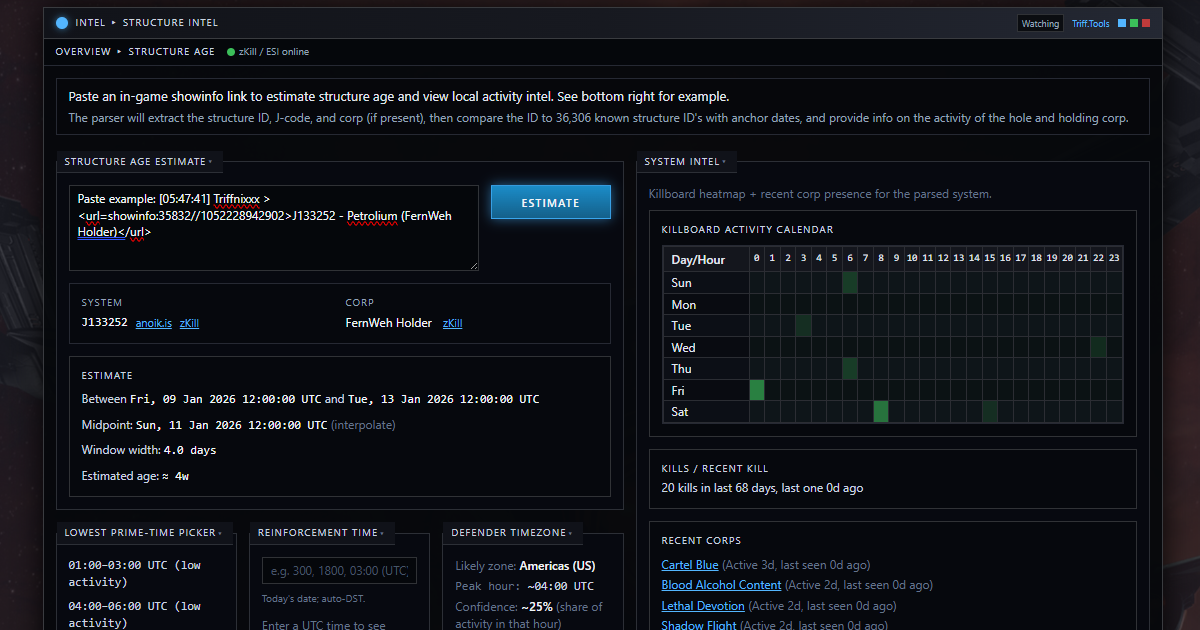Open the zKill link next to anoik.is
The image size is (1200, 630).
(189, 323)
